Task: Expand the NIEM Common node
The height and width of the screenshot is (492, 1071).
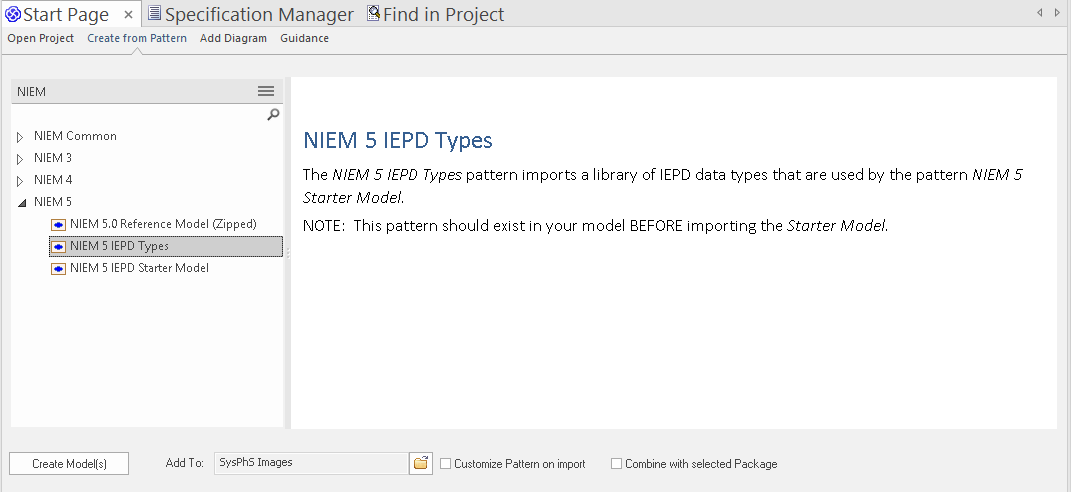Action: click(x=20, y=137)
